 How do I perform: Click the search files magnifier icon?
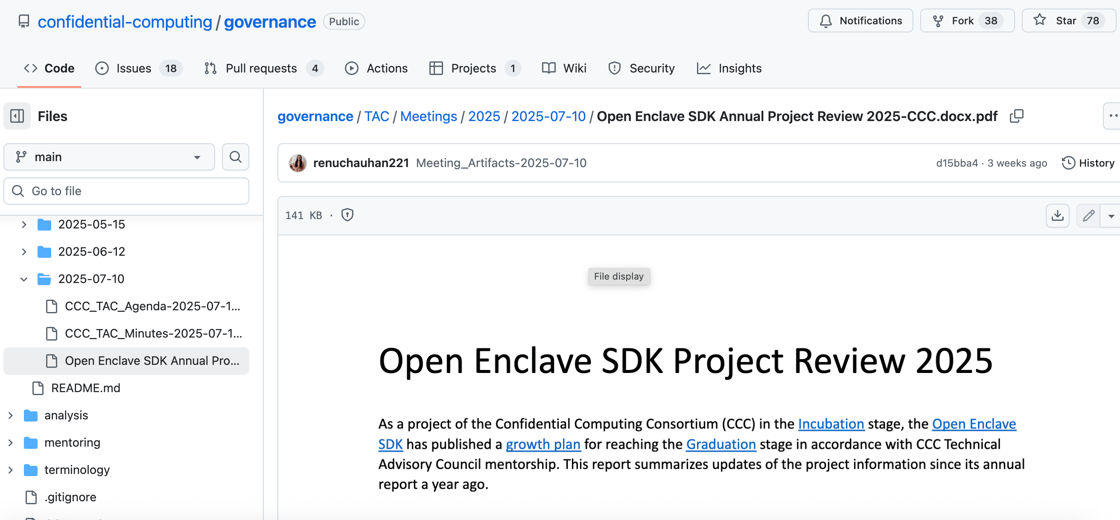[235, 157]
